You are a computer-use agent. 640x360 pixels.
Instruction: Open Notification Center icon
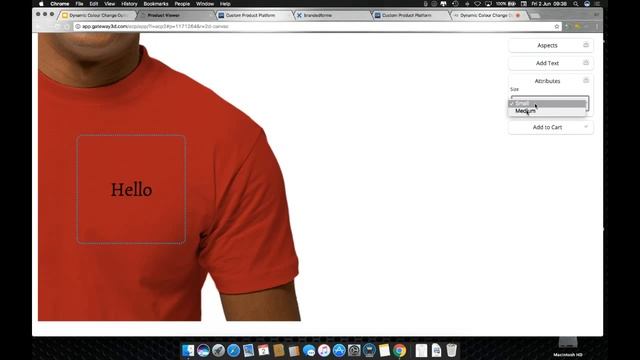click(598, 4)
